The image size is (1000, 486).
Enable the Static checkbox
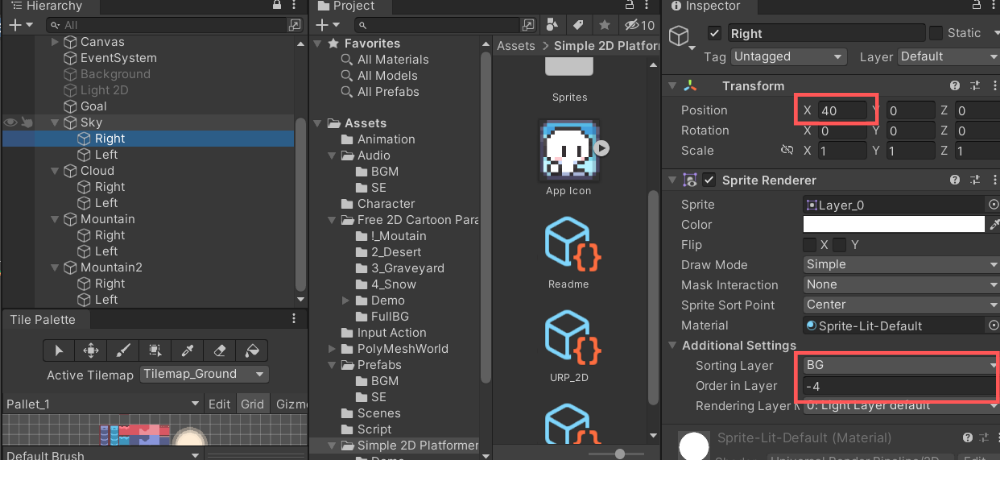936,33
